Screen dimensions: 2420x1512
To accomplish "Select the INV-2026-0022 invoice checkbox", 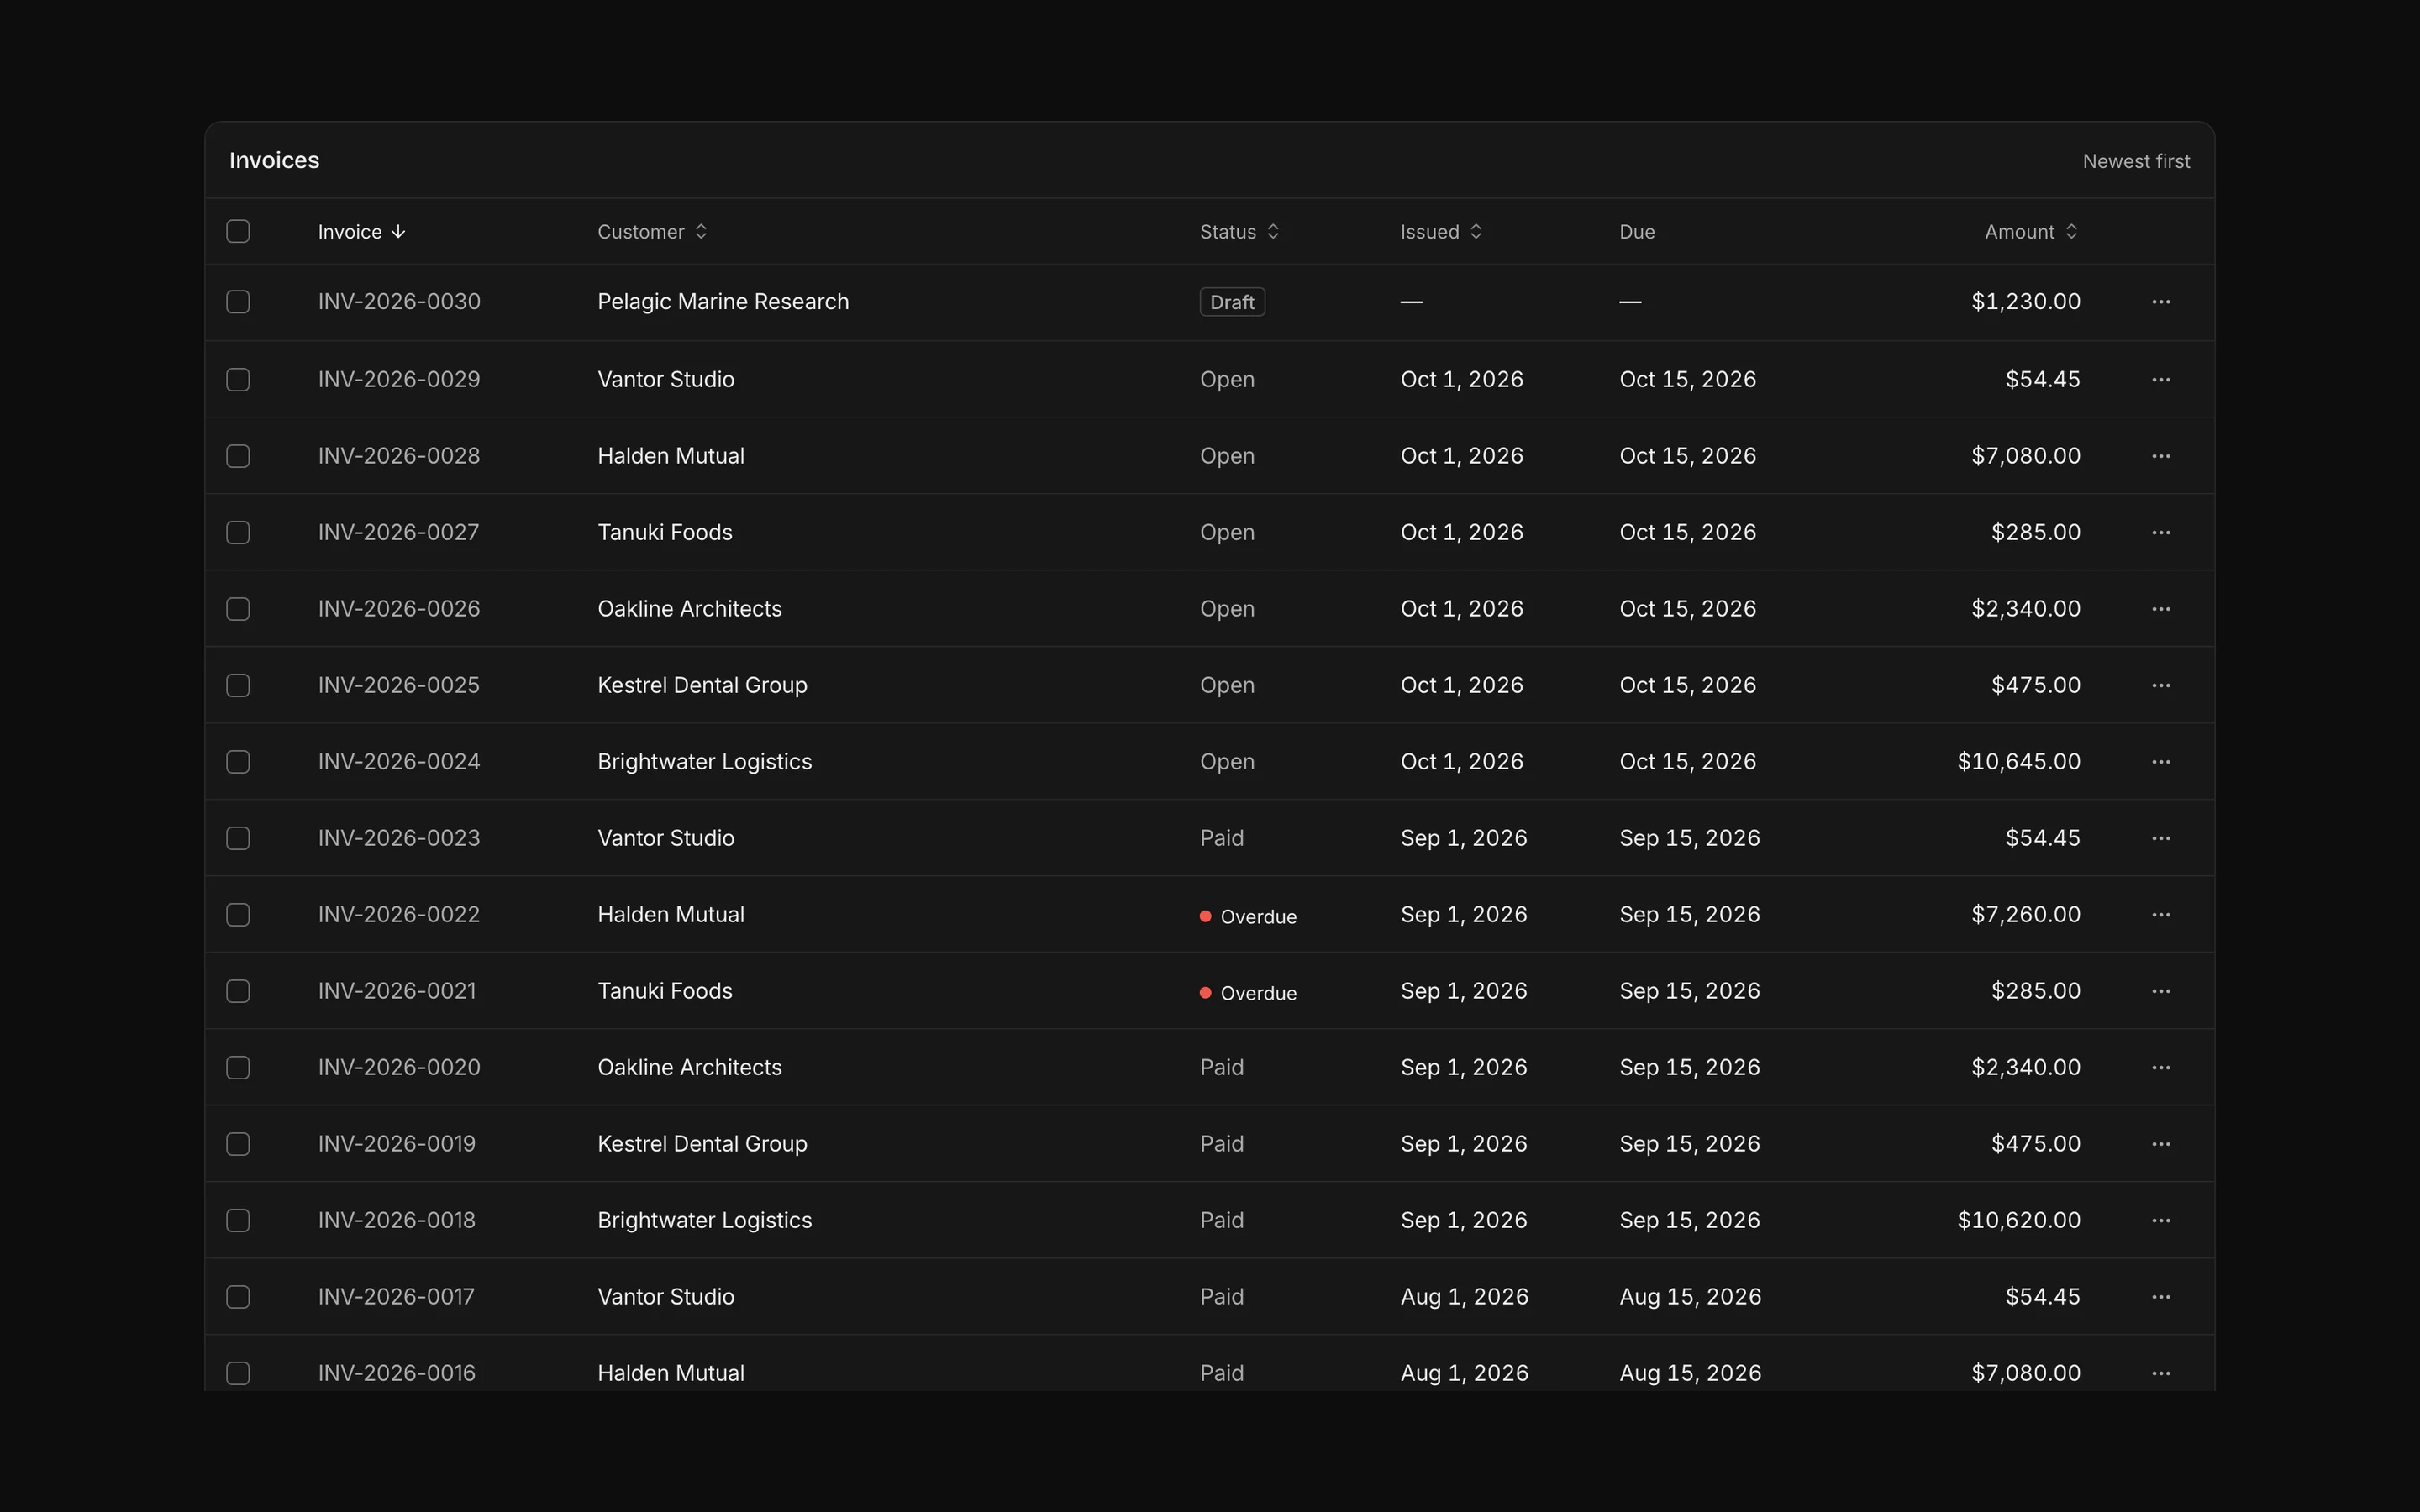I will click(x=238, y=915).
